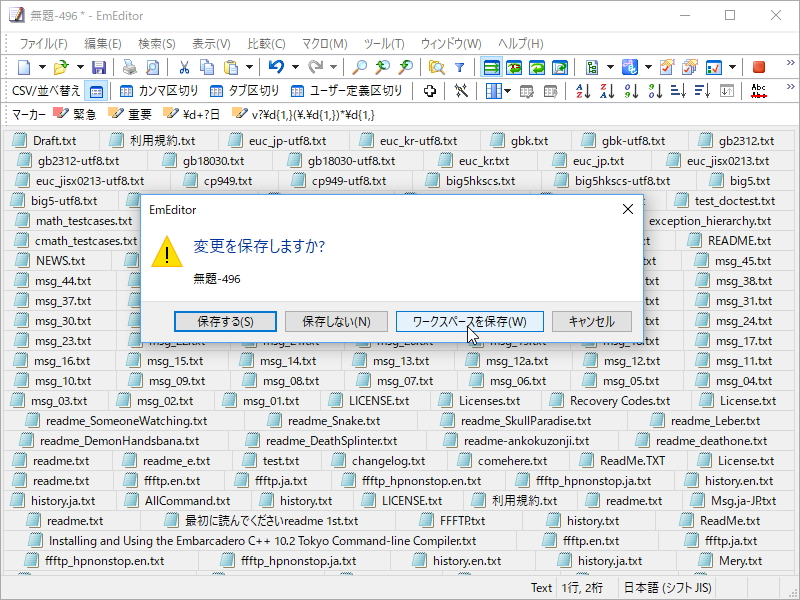Toggle the CSV/Sort bar icon
Viewport: 800px width, 600px height.
coord(96,91)
